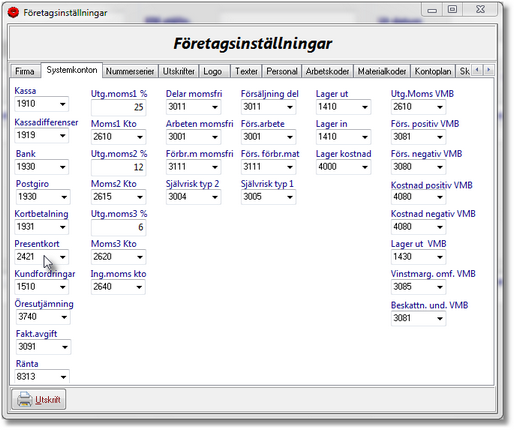Expand the Kassa account dropdown
Image resolution: width=514 pixels, height=430 pixels.
63,104
